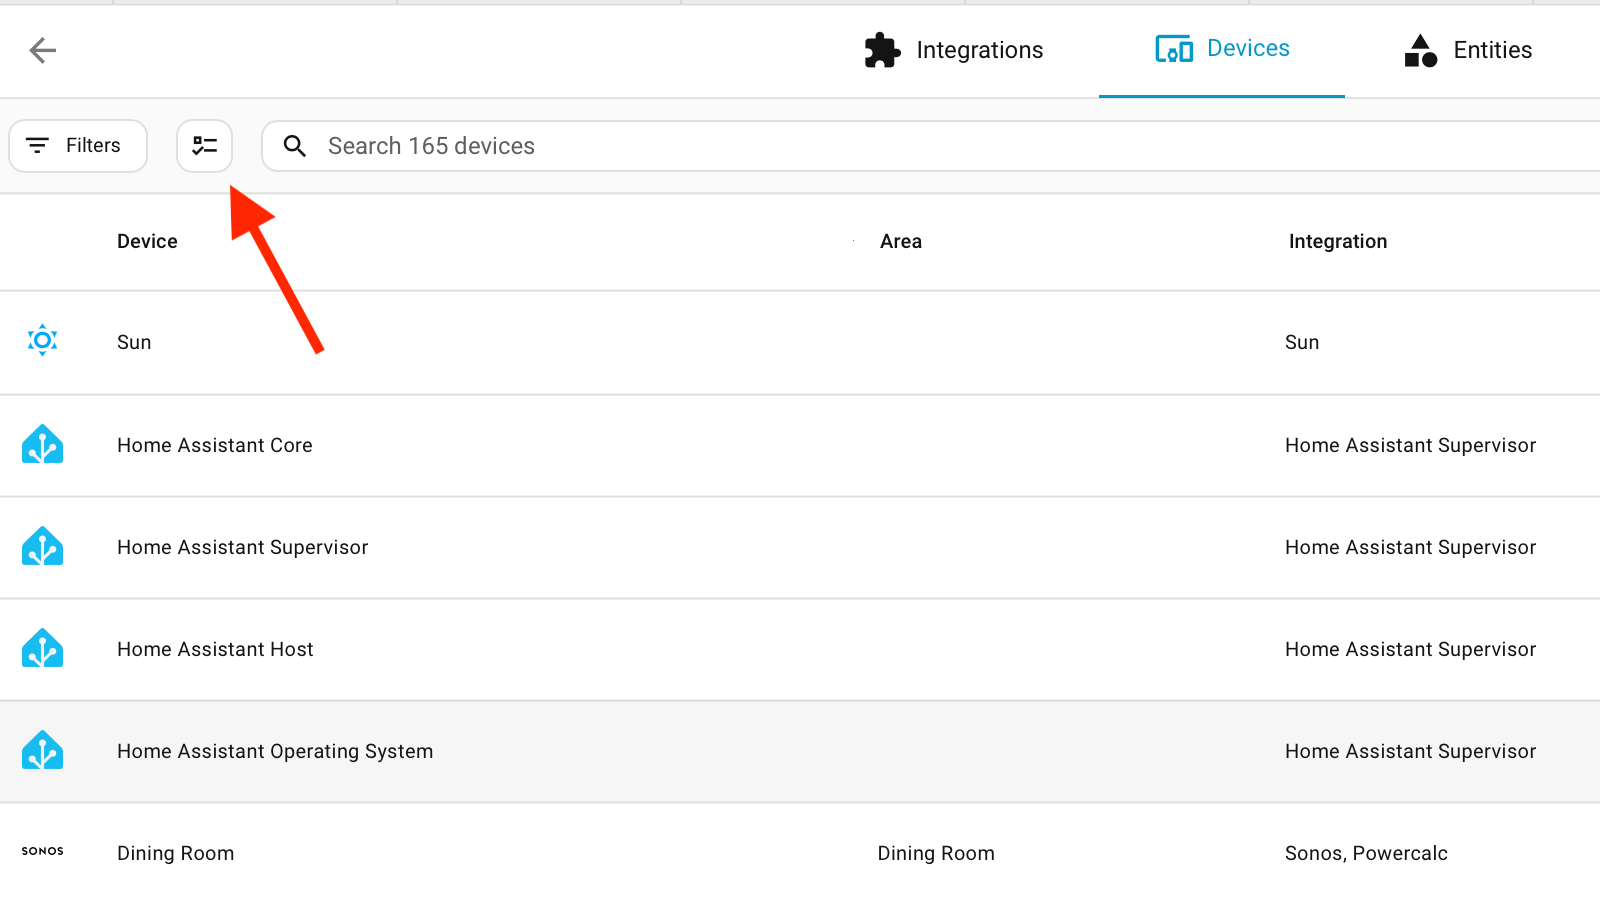The image size is (1600, 900).
Task: Click the Home Assistant Operating System icon
Action: pos(43,750)
